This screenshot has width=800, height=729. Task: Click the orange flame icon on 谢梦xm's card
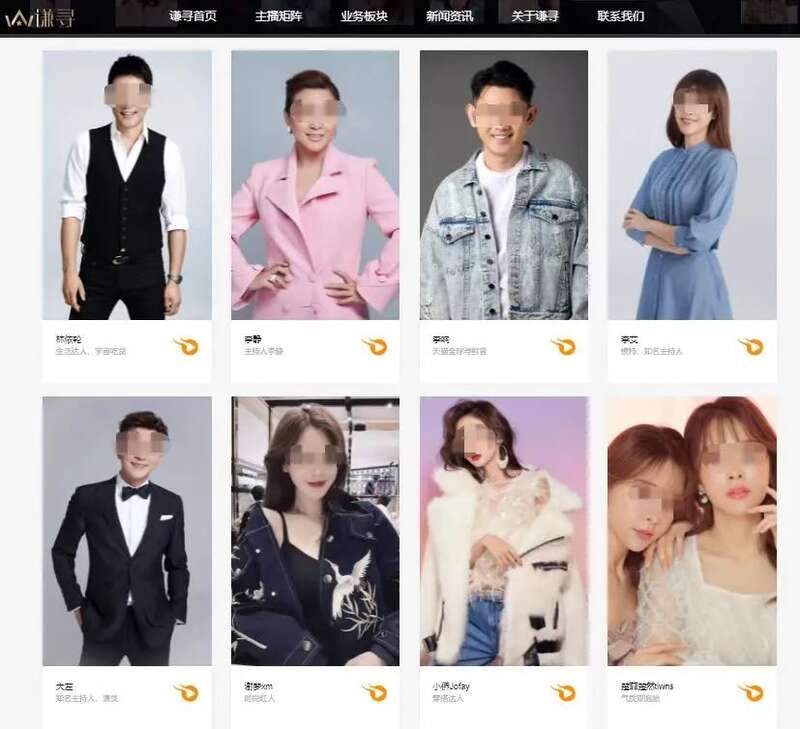(375, 693)
